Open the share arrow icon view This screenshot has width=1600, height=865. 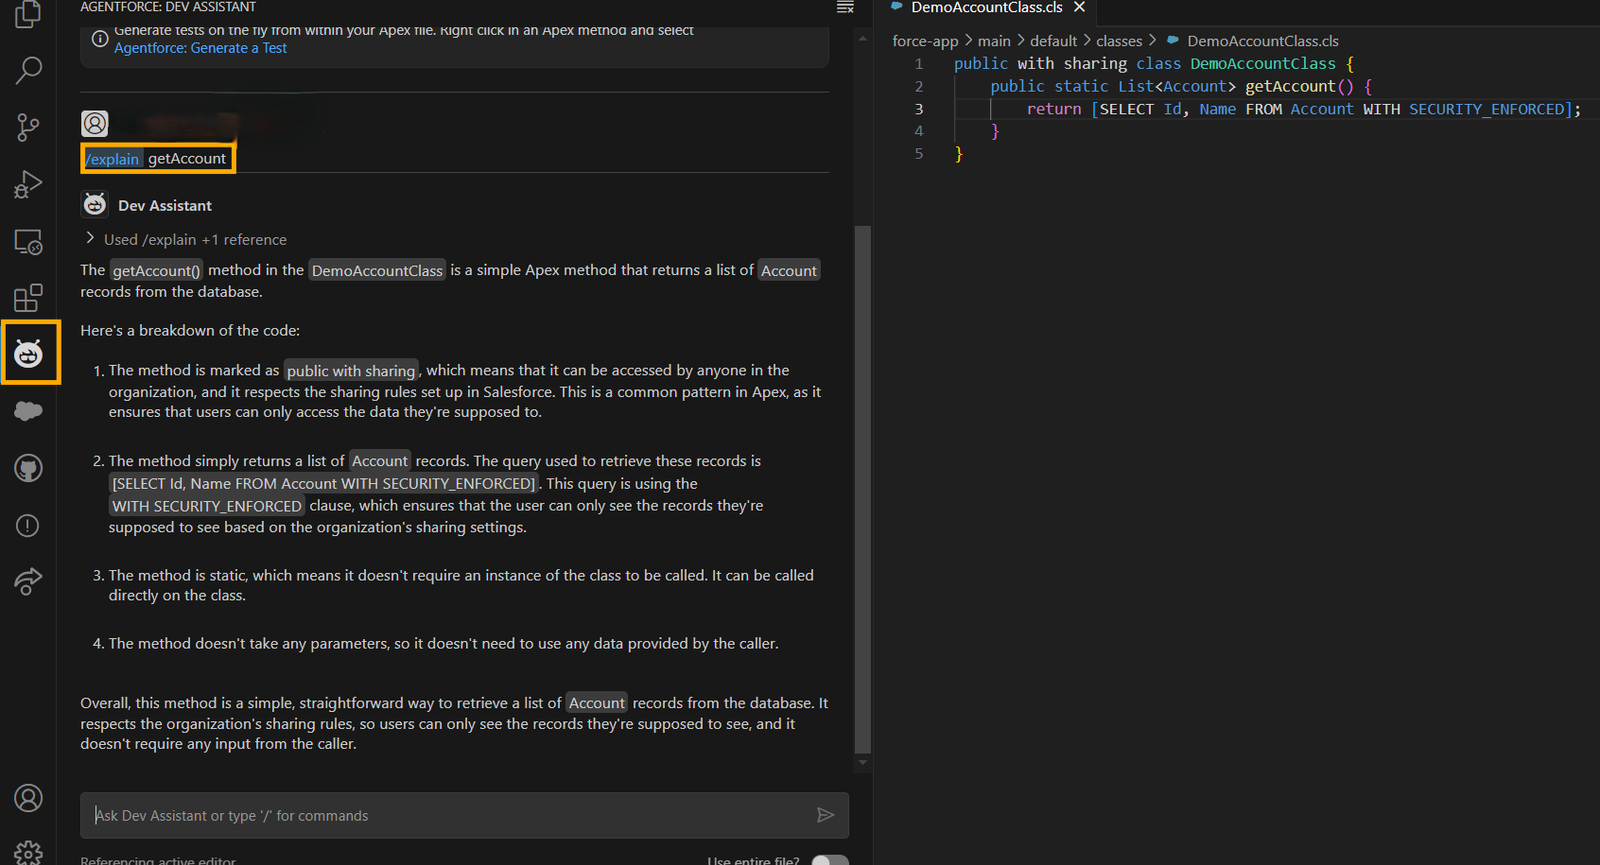tap(28, 581)
